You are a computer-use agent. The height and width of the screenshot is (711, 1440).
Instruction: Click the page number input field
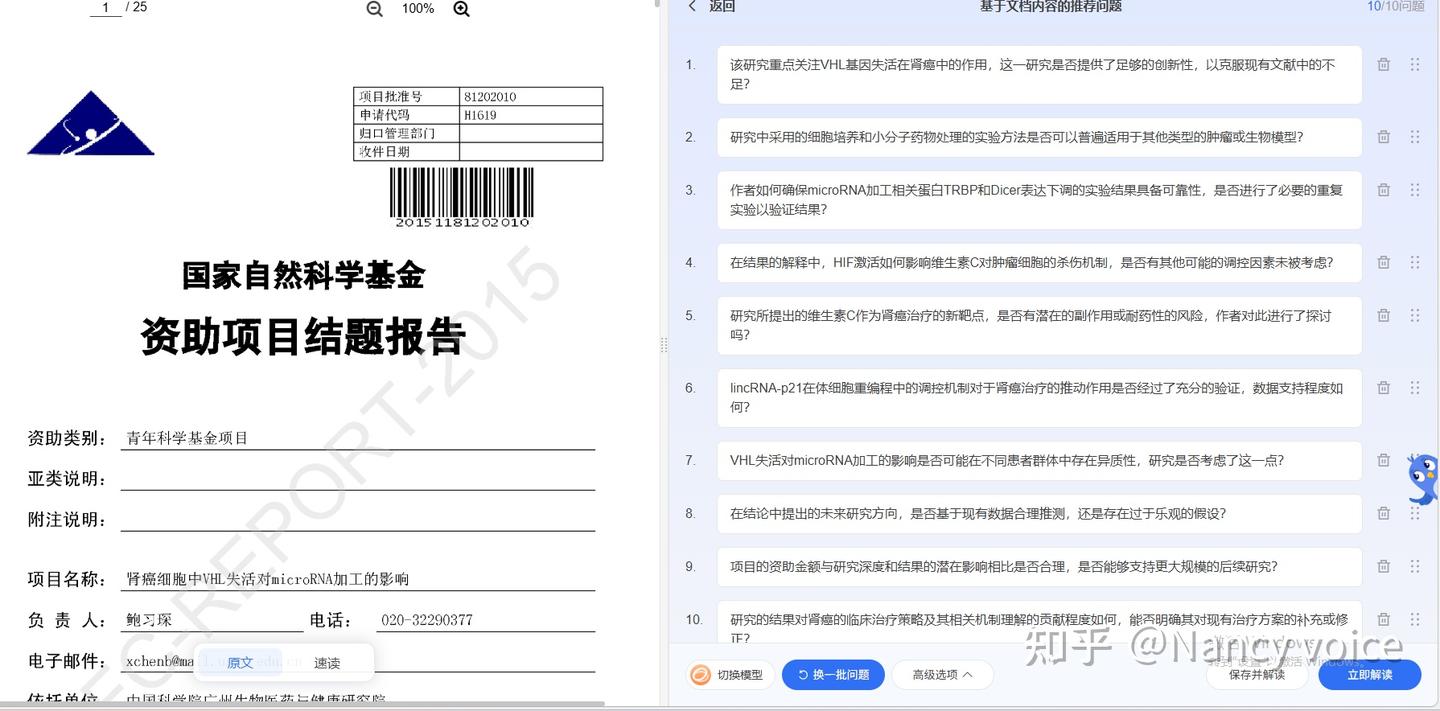tap(105, 8)
